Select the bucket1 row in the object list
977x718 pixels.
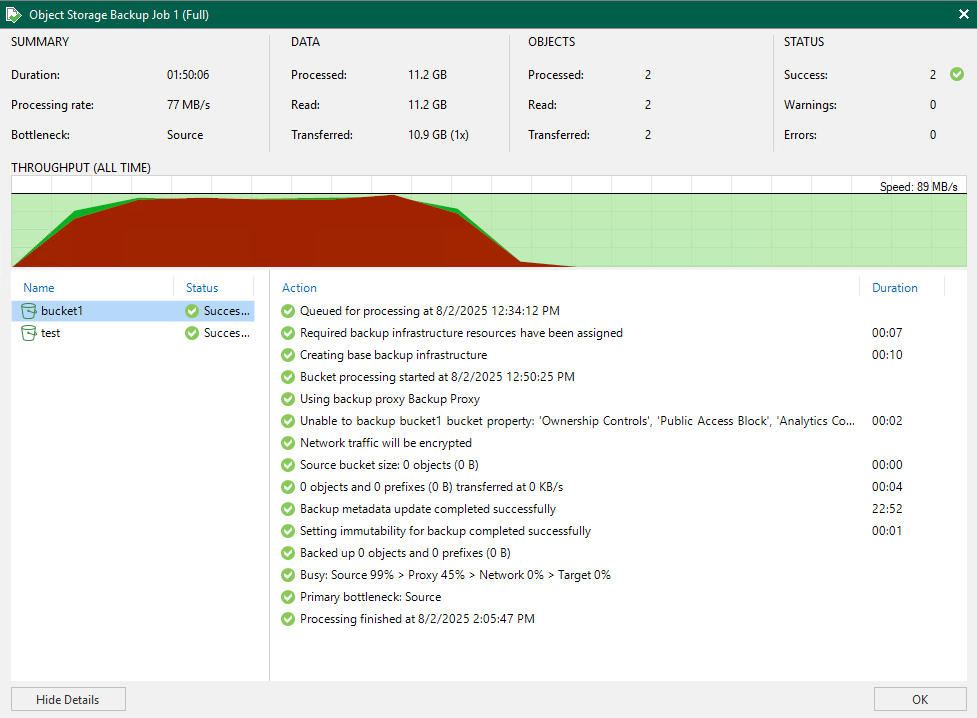133,310
